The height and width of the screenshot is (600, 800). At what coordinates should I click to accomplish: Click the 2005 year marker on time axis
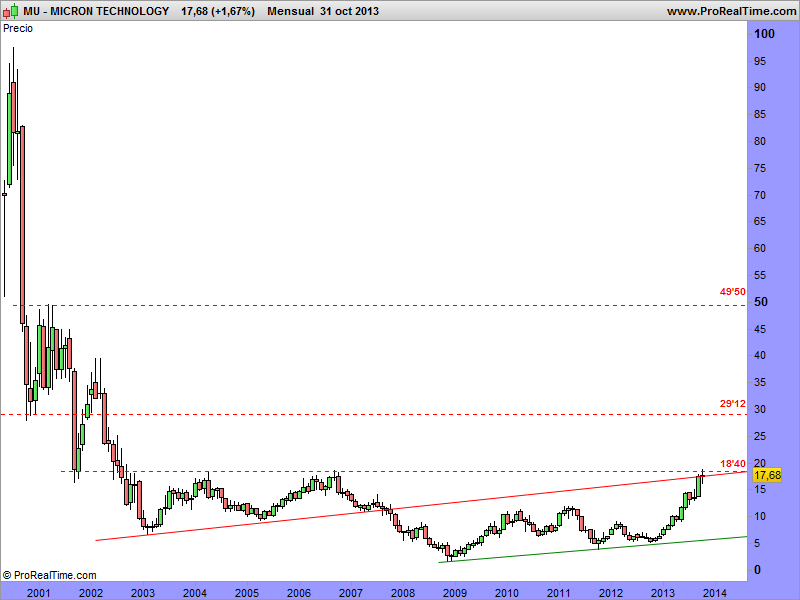[247, 592]
